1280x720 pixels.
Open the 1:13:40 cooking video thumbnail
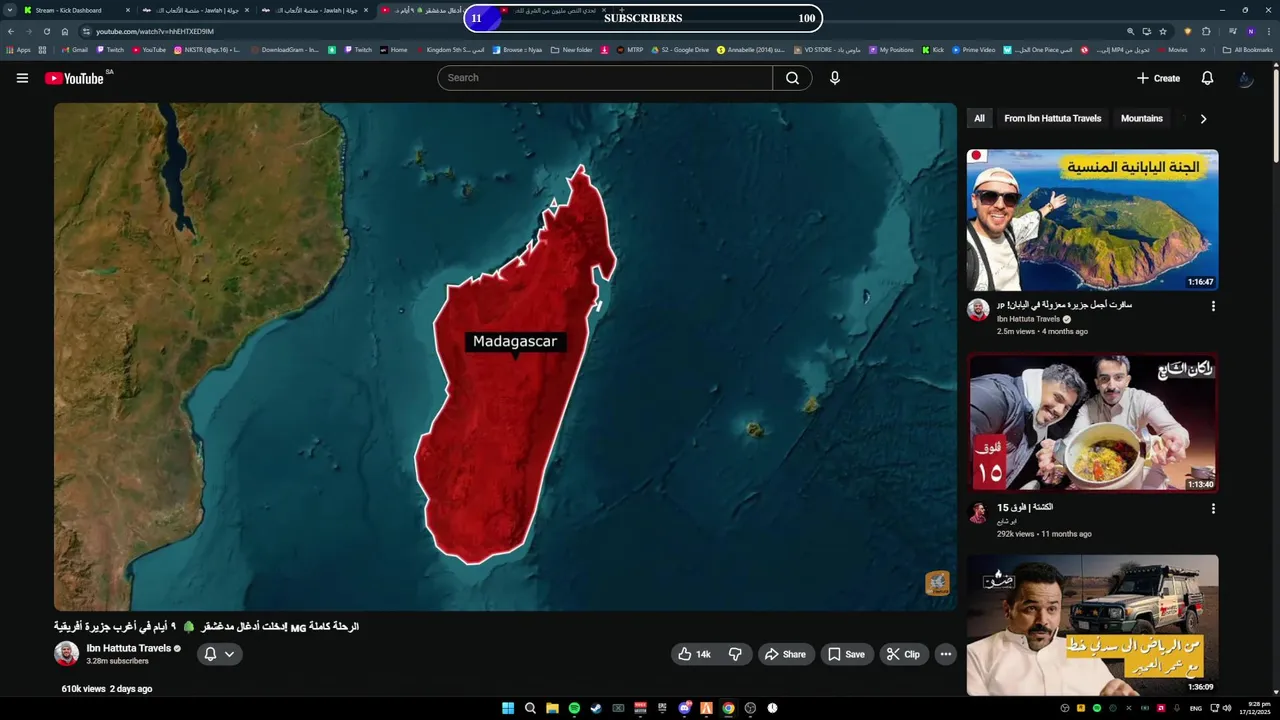(1092, 423)
